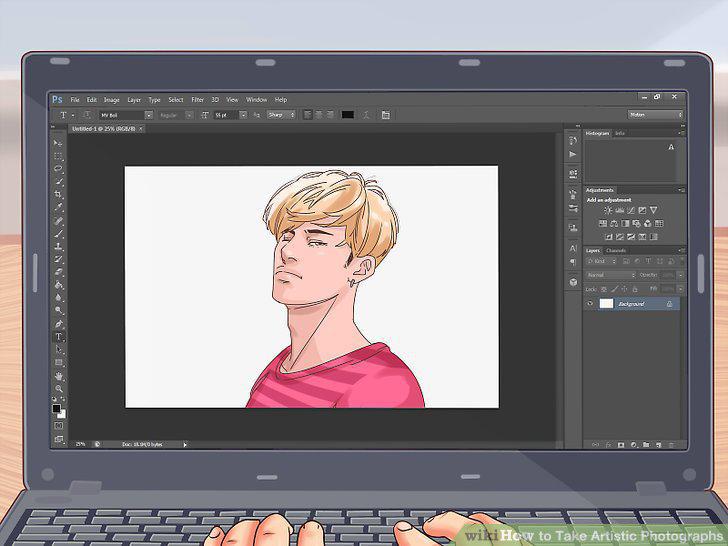Select the Pen tool

coord(58,324)
